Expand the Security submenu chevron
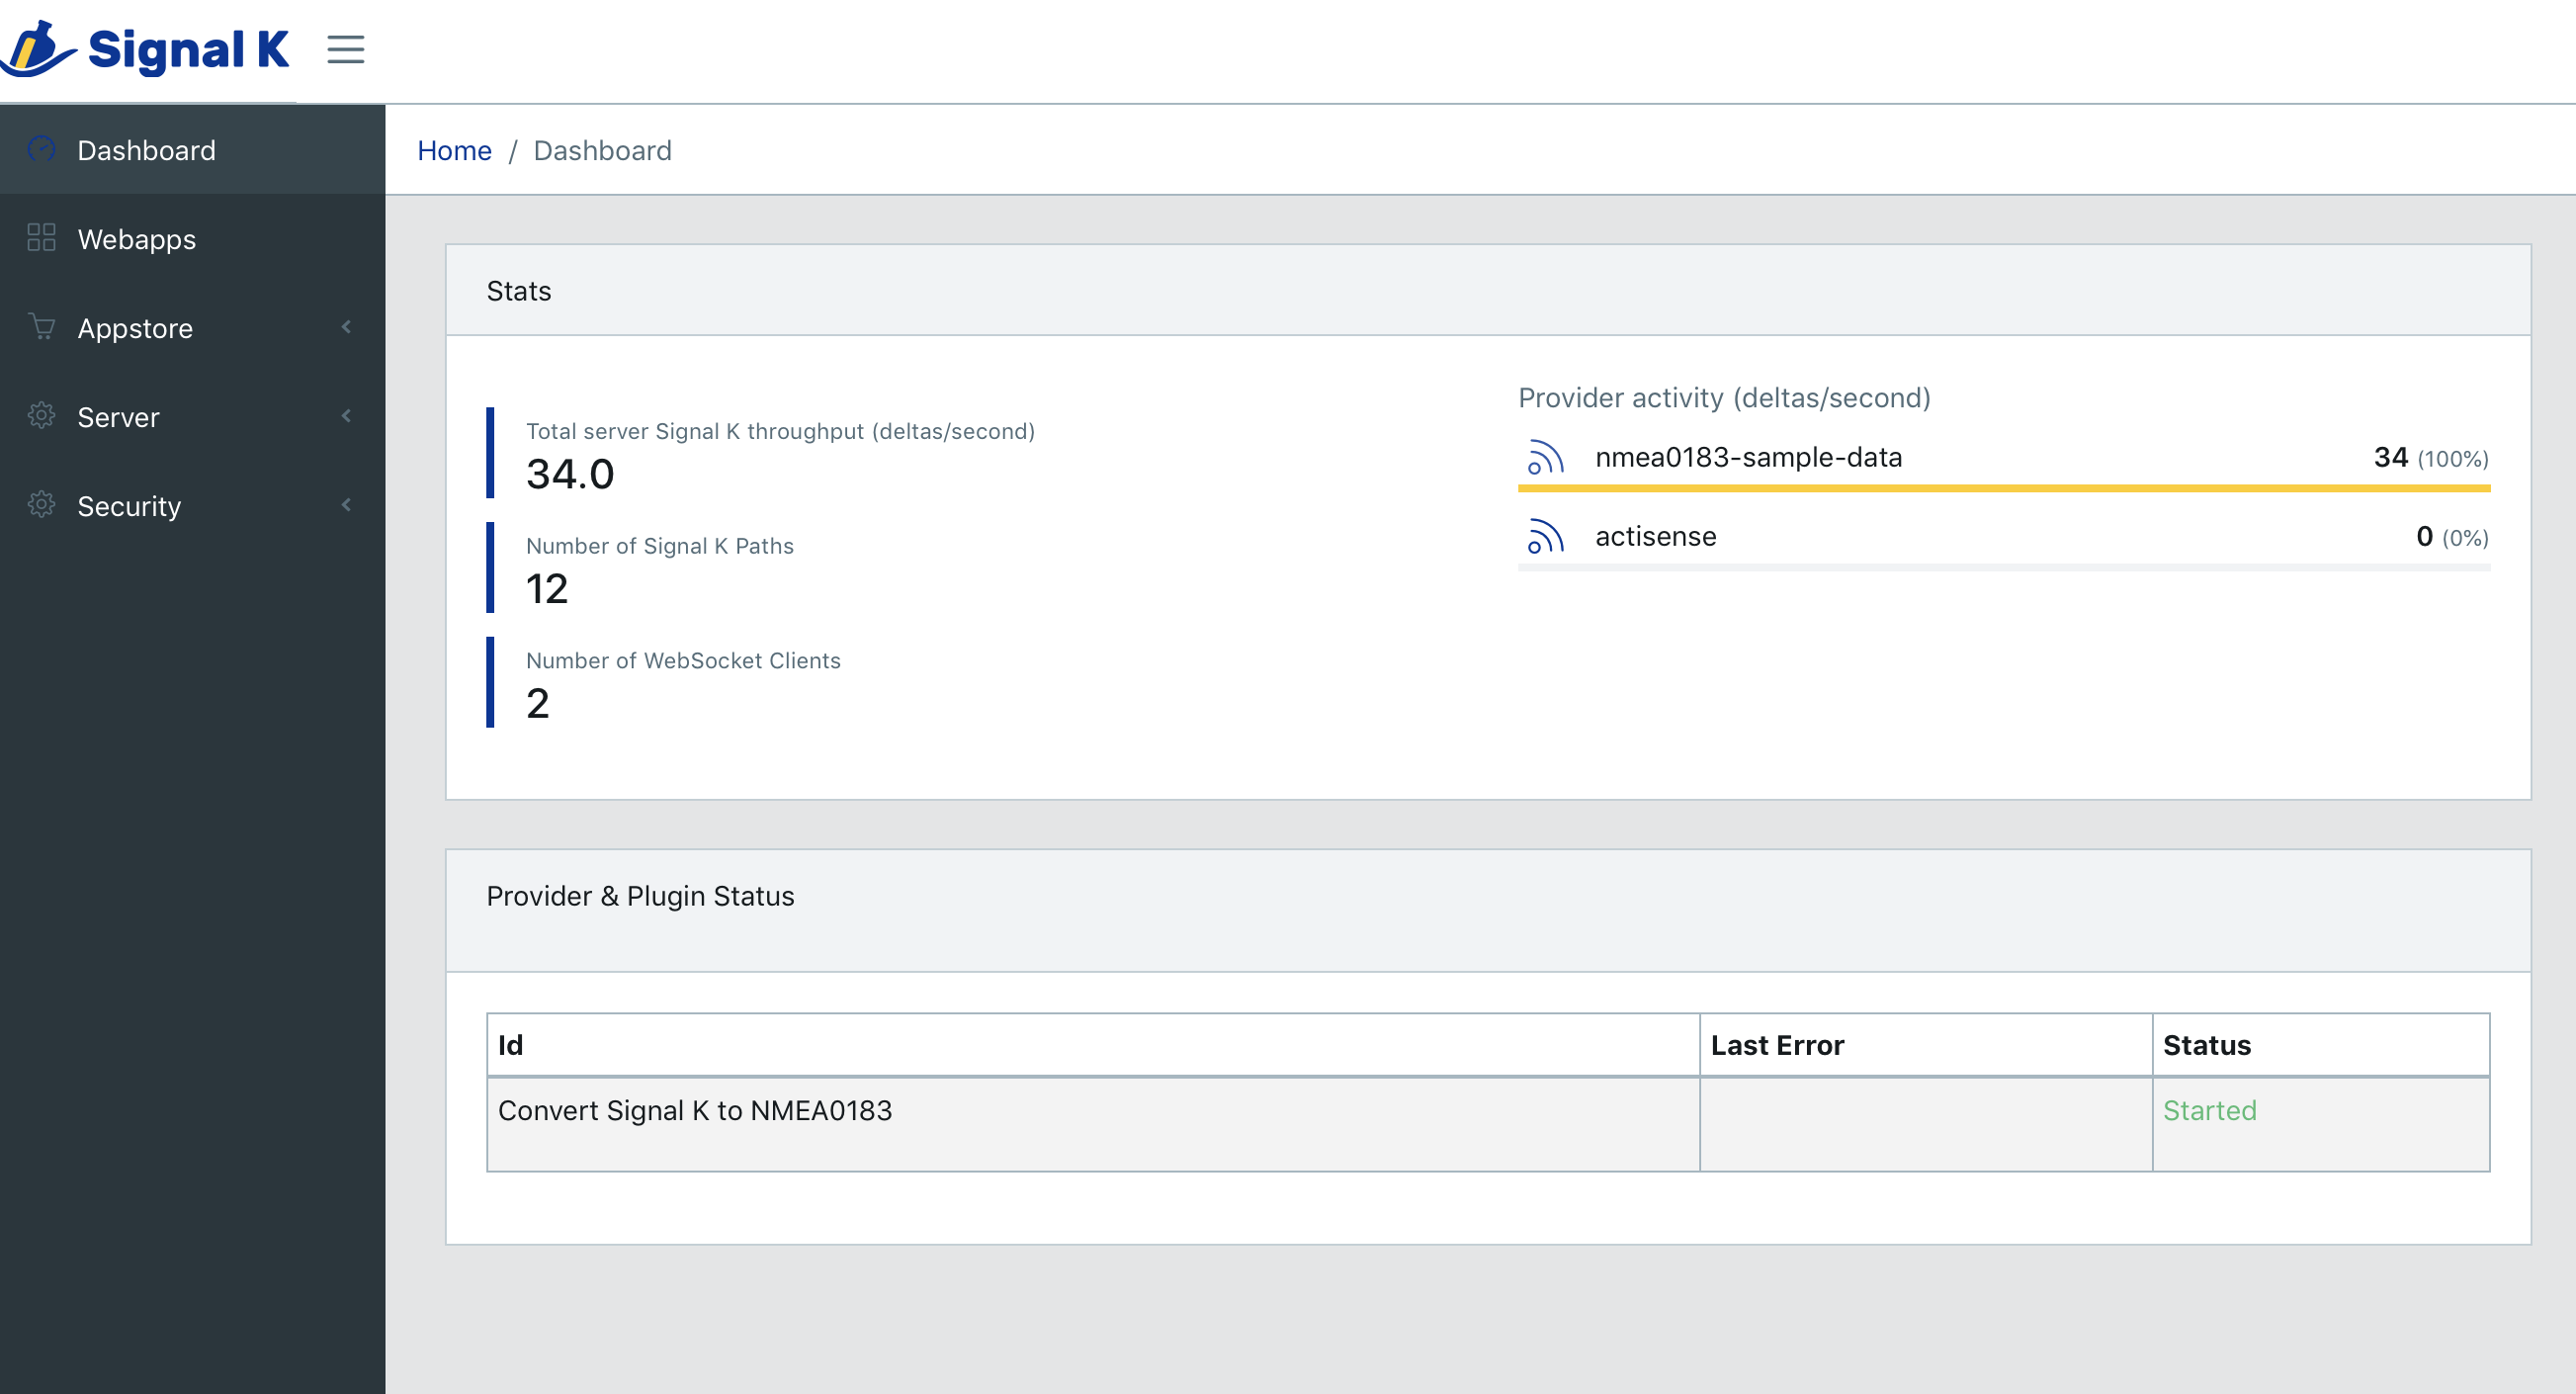The image size is (2576, 1394). point(346,505)
